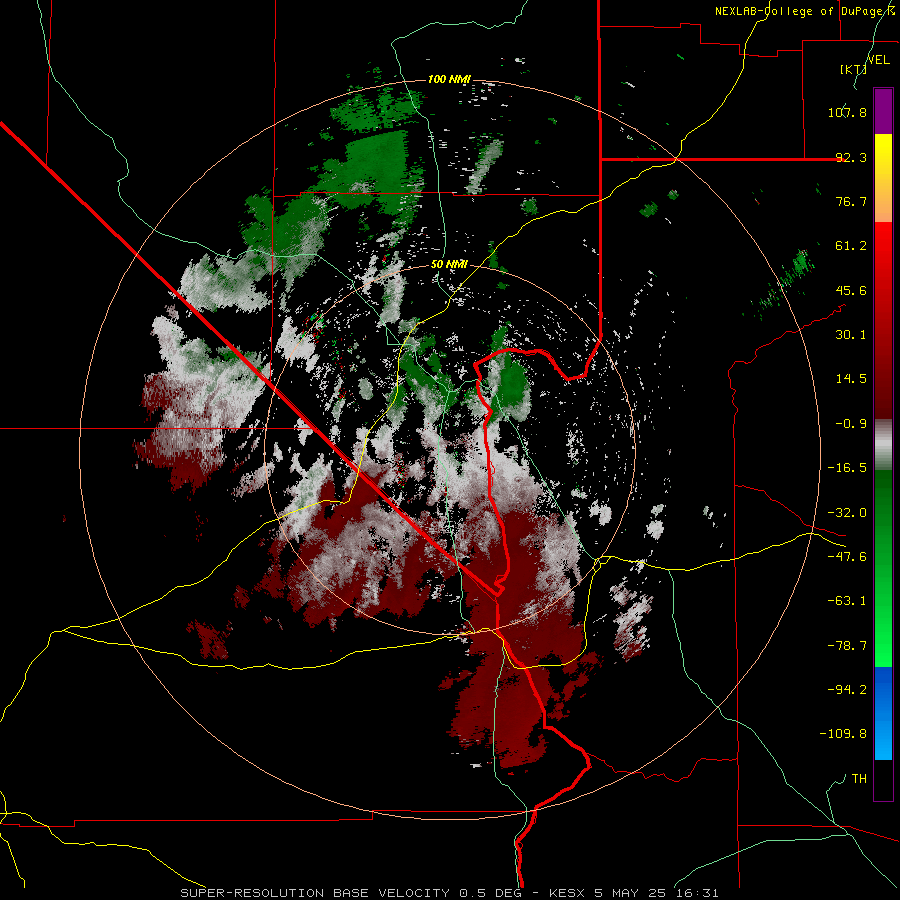Click the 76.7 velocity scale value
Image resolution: width=900 pixels, height=900 pixels.
click(851, 201)
